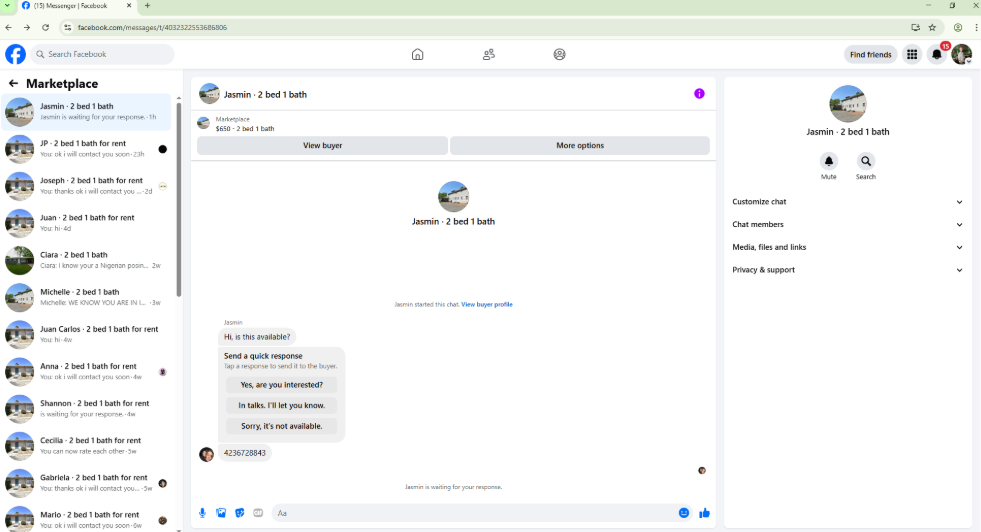
Task: Open Shannon · 2 bed 1 bath for rent chat
Action: pyautogui.click(x=86, y=409)
